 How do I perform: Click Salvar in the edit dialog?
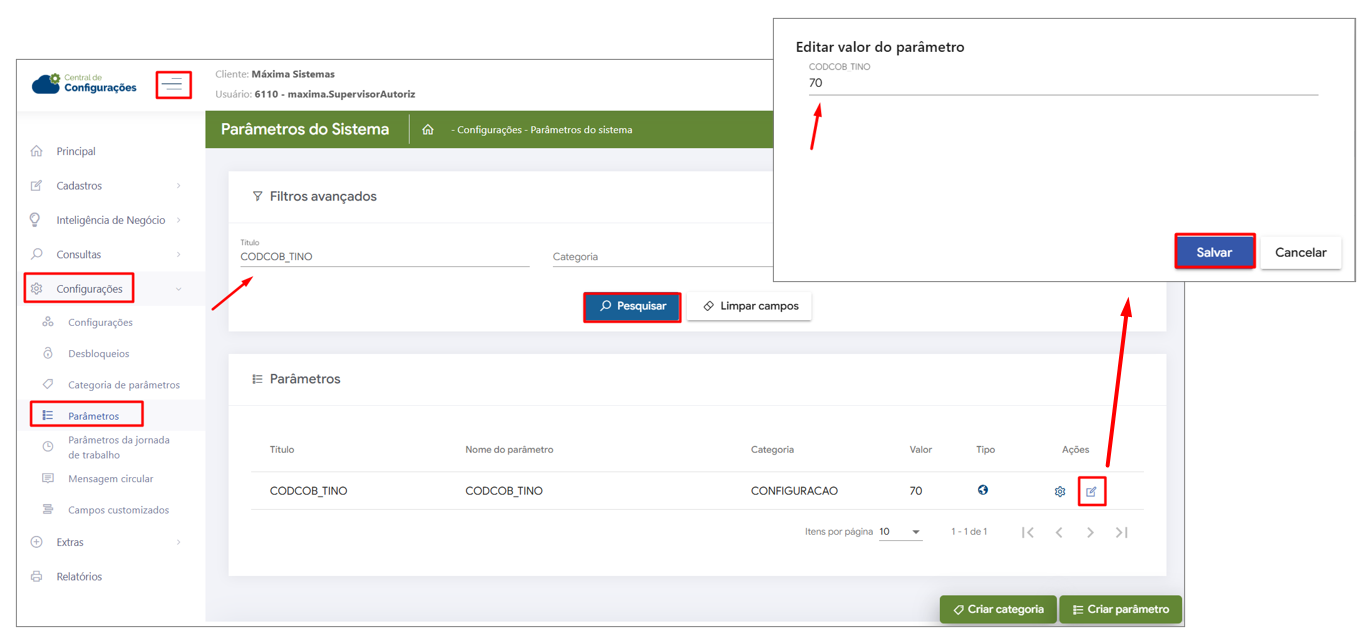pyautogui.click(x=1214, y=252)
